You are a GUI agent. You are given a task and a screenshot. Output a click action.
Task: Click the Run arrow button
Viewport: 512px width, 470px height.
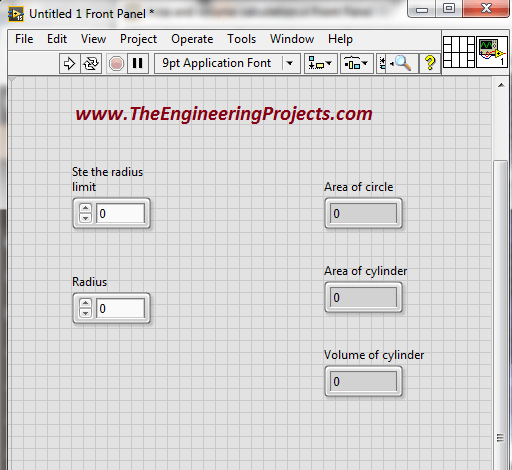click(x=69, y=63)
